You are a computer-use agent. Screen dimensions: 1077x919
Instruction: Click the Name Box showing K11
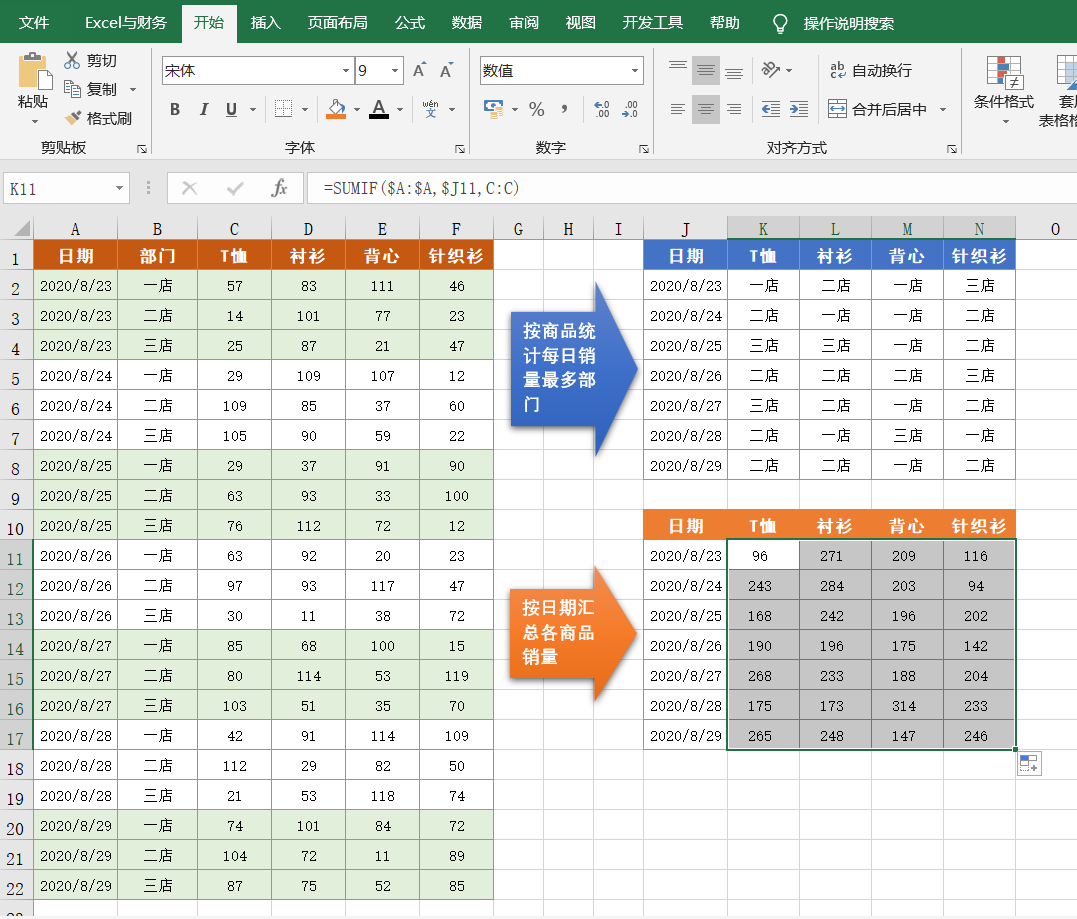pos(59,188)
